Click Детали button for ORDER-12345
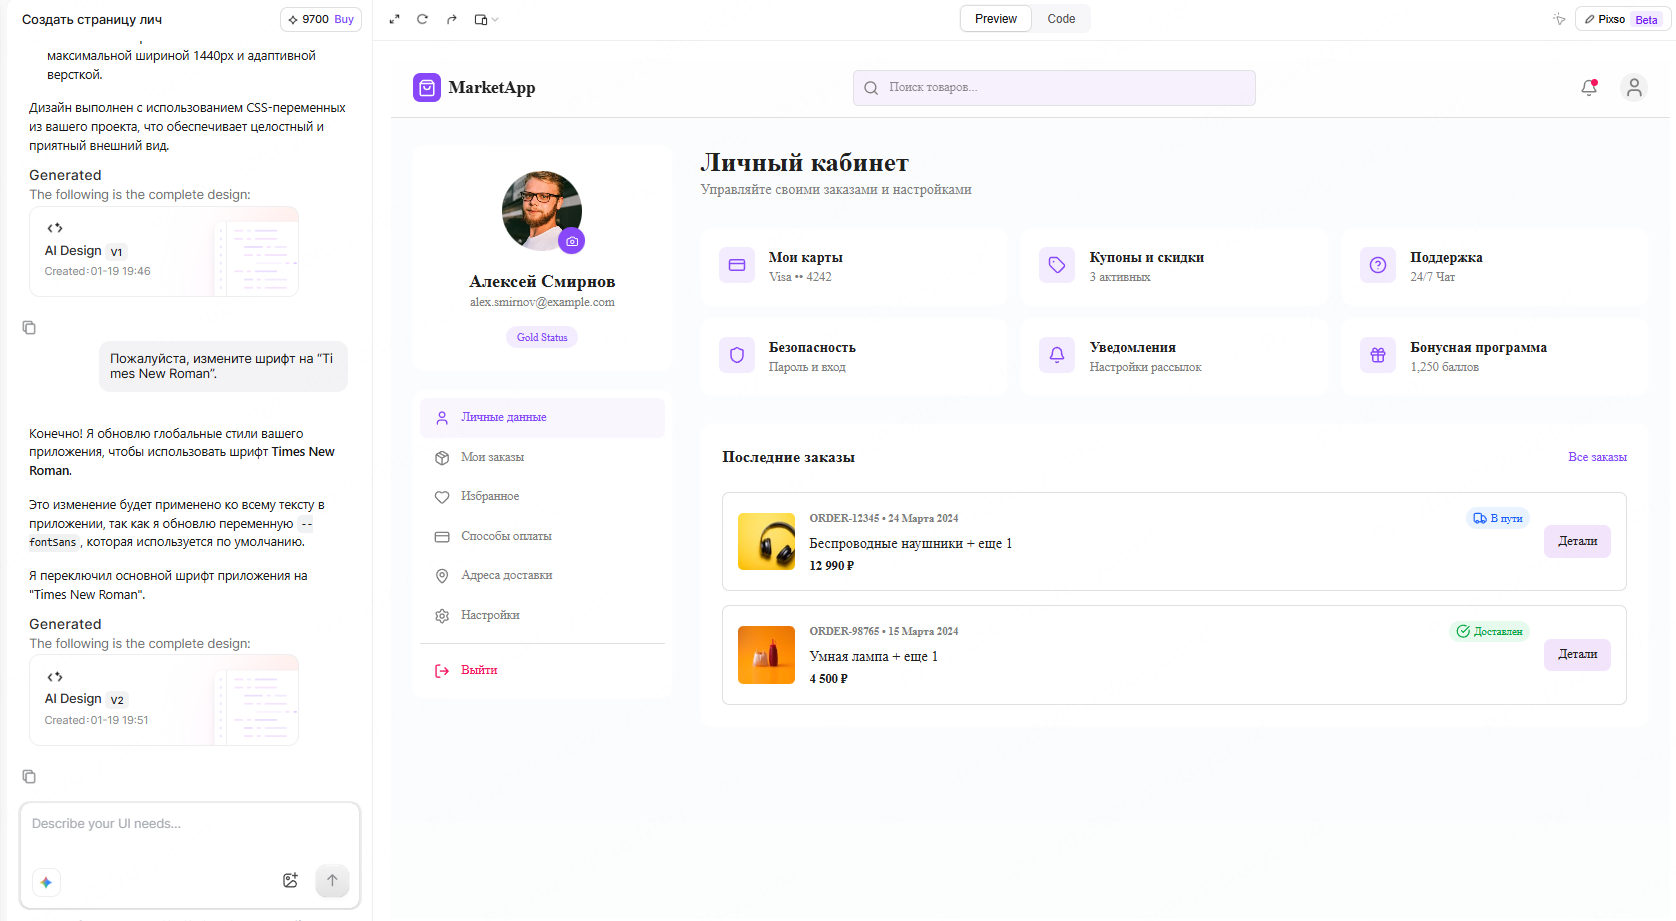Viewport: 1676px width, 921px height. [x=1577, y=541]
